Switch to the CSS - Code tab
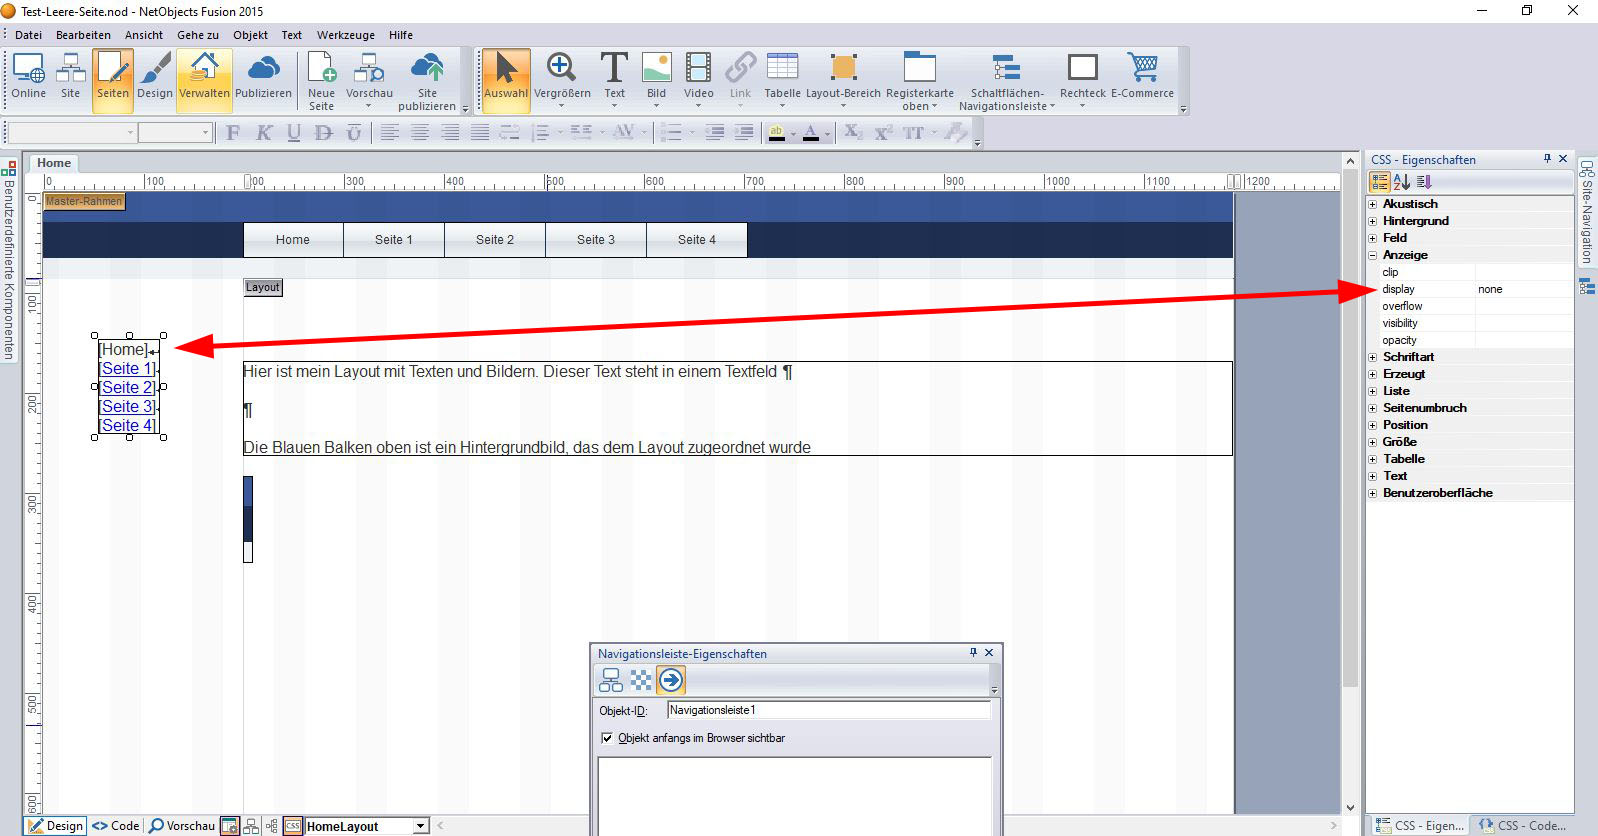Viewport: 1598px width, 836px height. 1522,825
